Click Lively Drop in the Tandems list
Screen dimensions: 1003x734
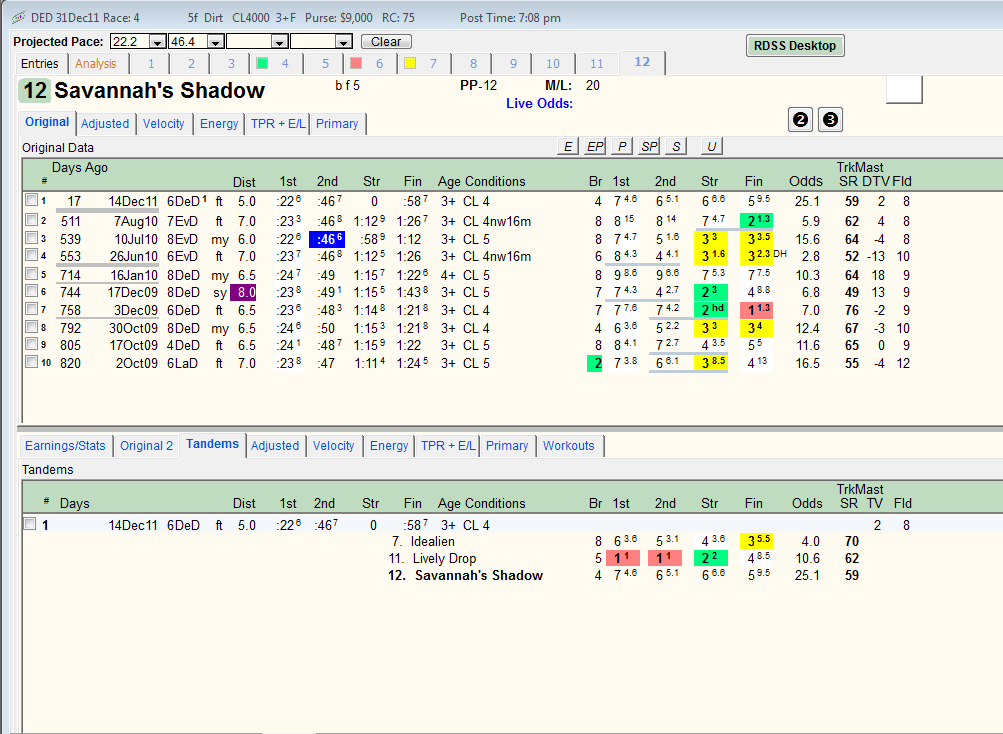point(445,558)
